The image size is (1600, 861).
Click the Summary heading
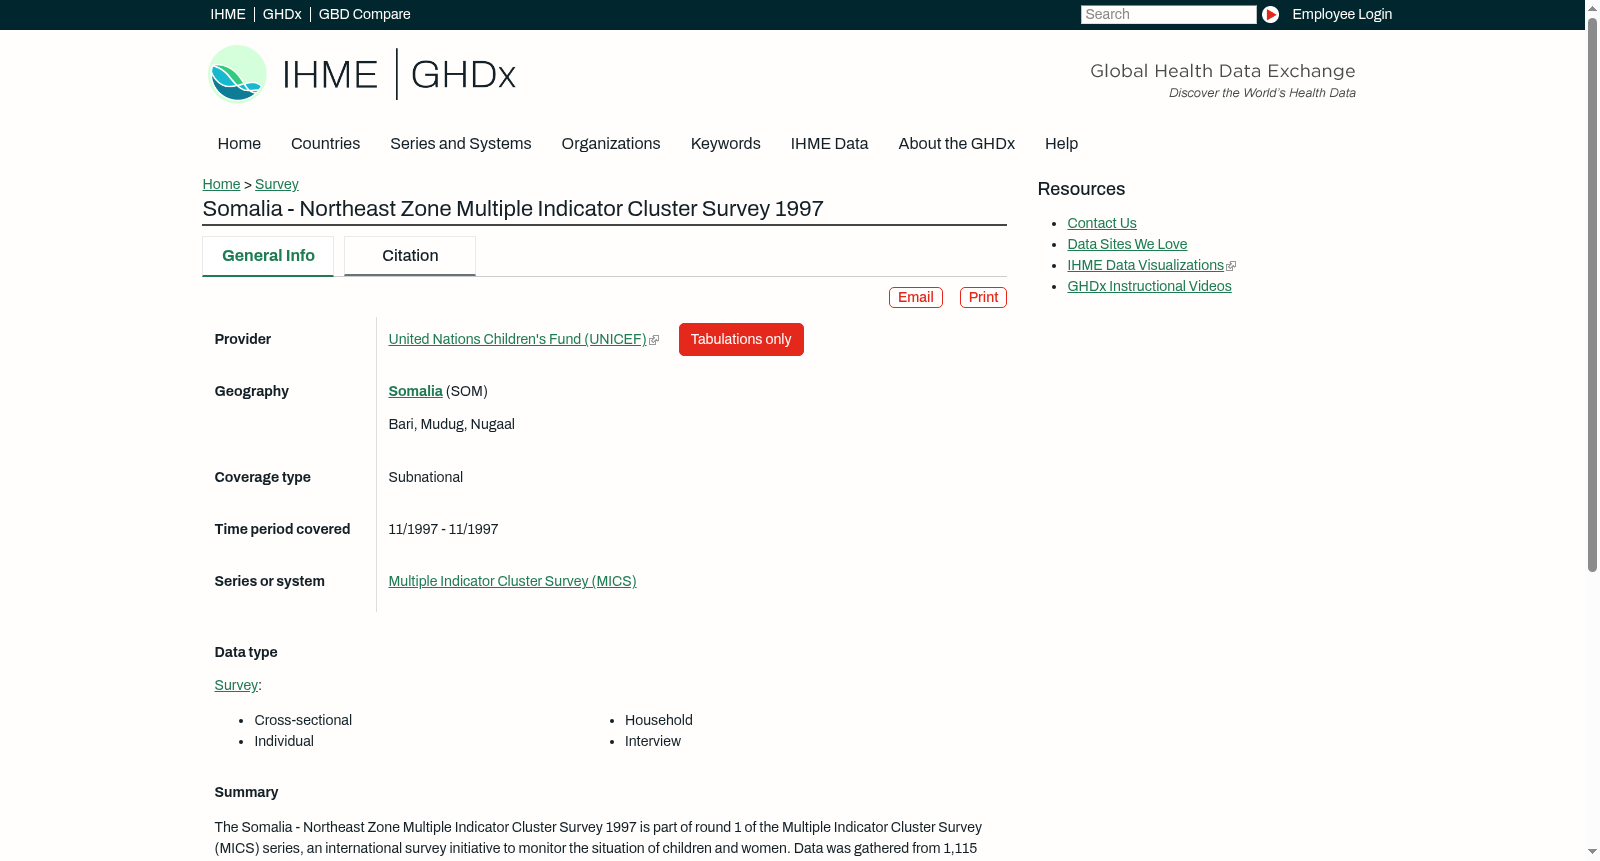[x=246, y=792]
